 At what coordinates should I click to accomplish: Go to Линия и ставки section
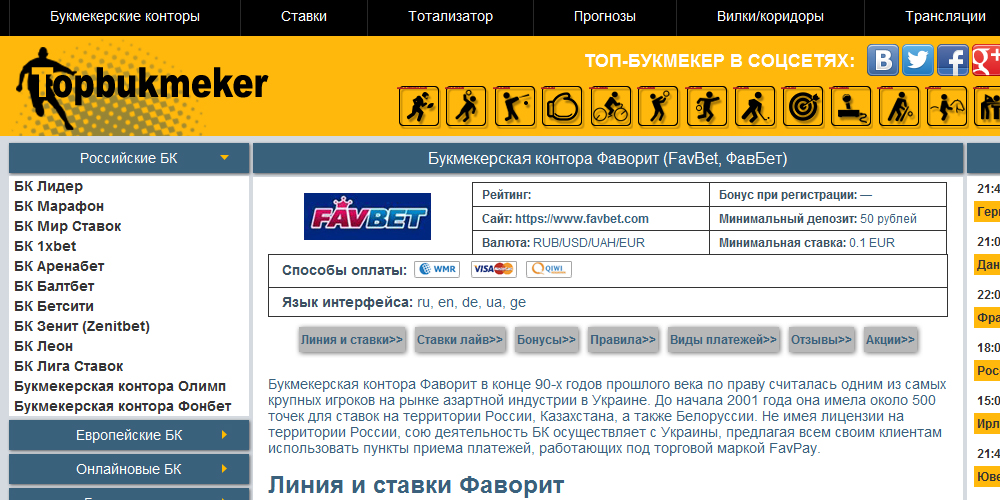352,340
